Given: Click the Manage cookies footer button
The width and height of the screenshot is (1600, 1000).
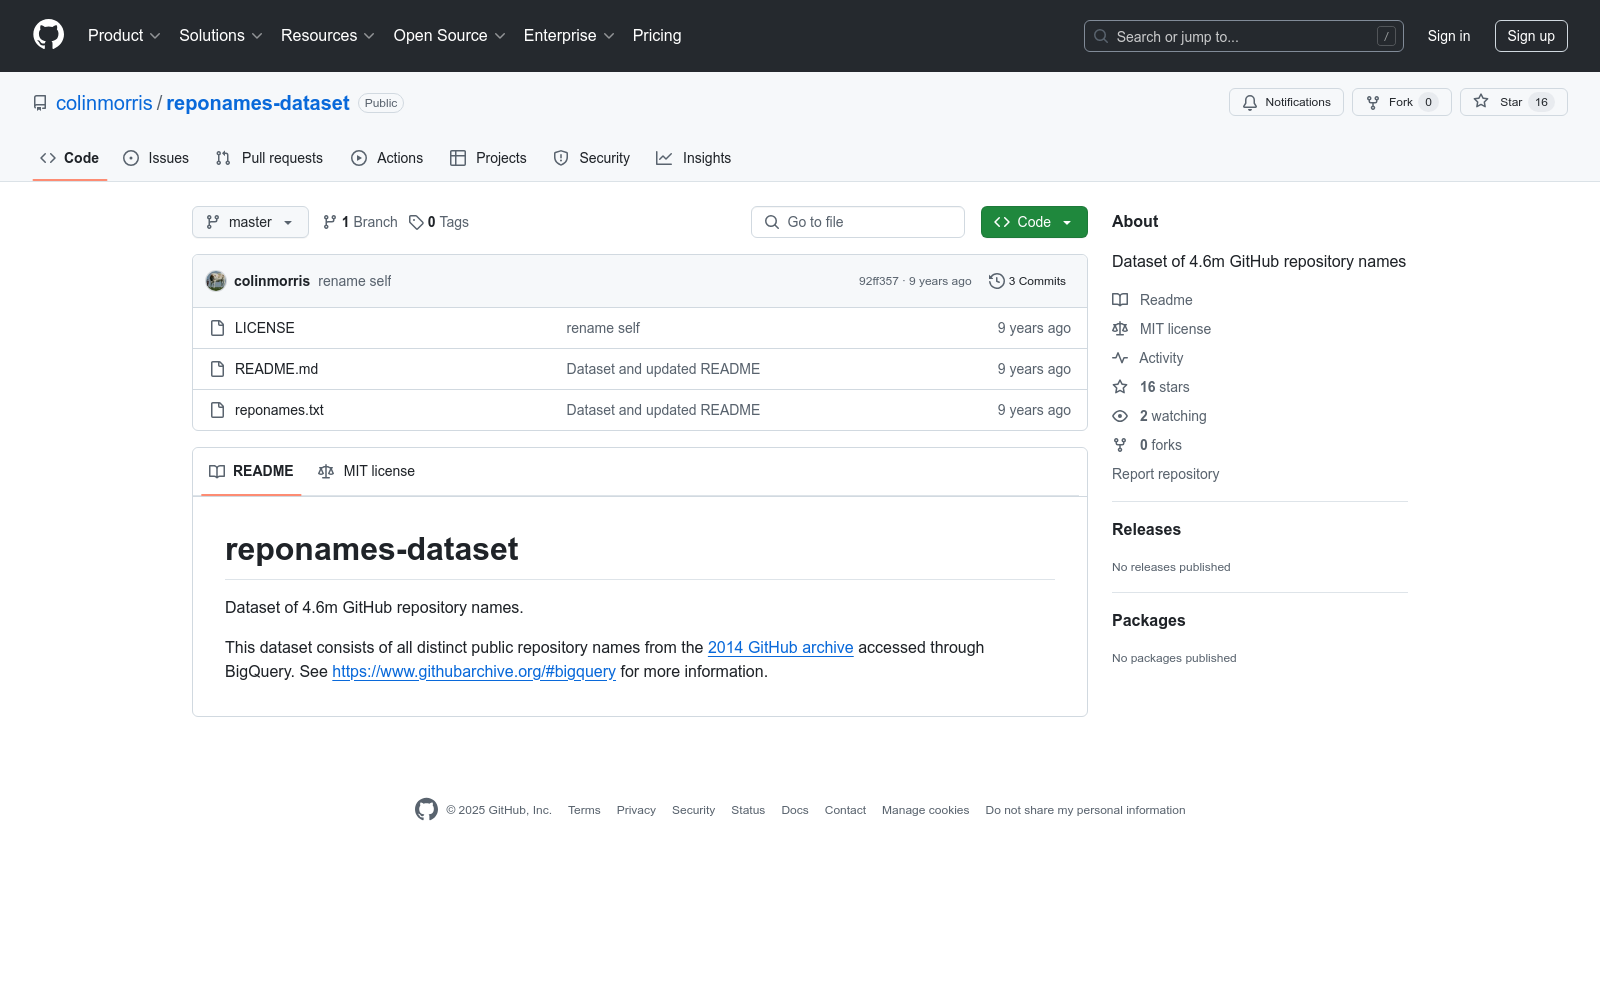Looking at the screenshot, I should 926,810.
